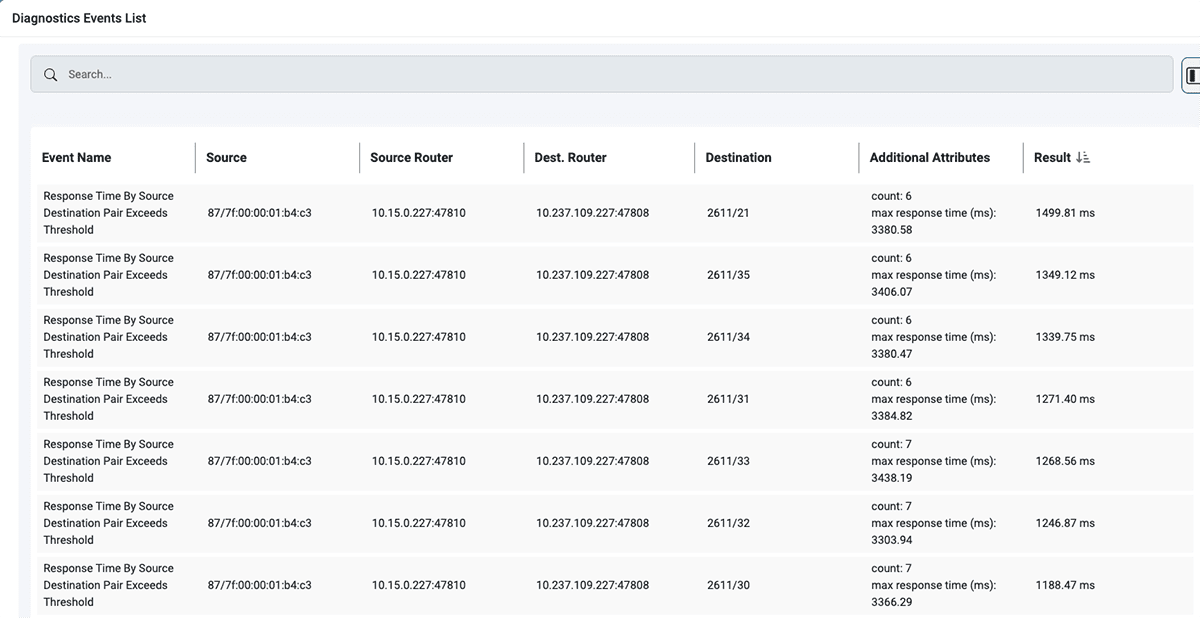Select destination cell 2611/31
This screenshot has width=1200, height=618.
(728, 399)
